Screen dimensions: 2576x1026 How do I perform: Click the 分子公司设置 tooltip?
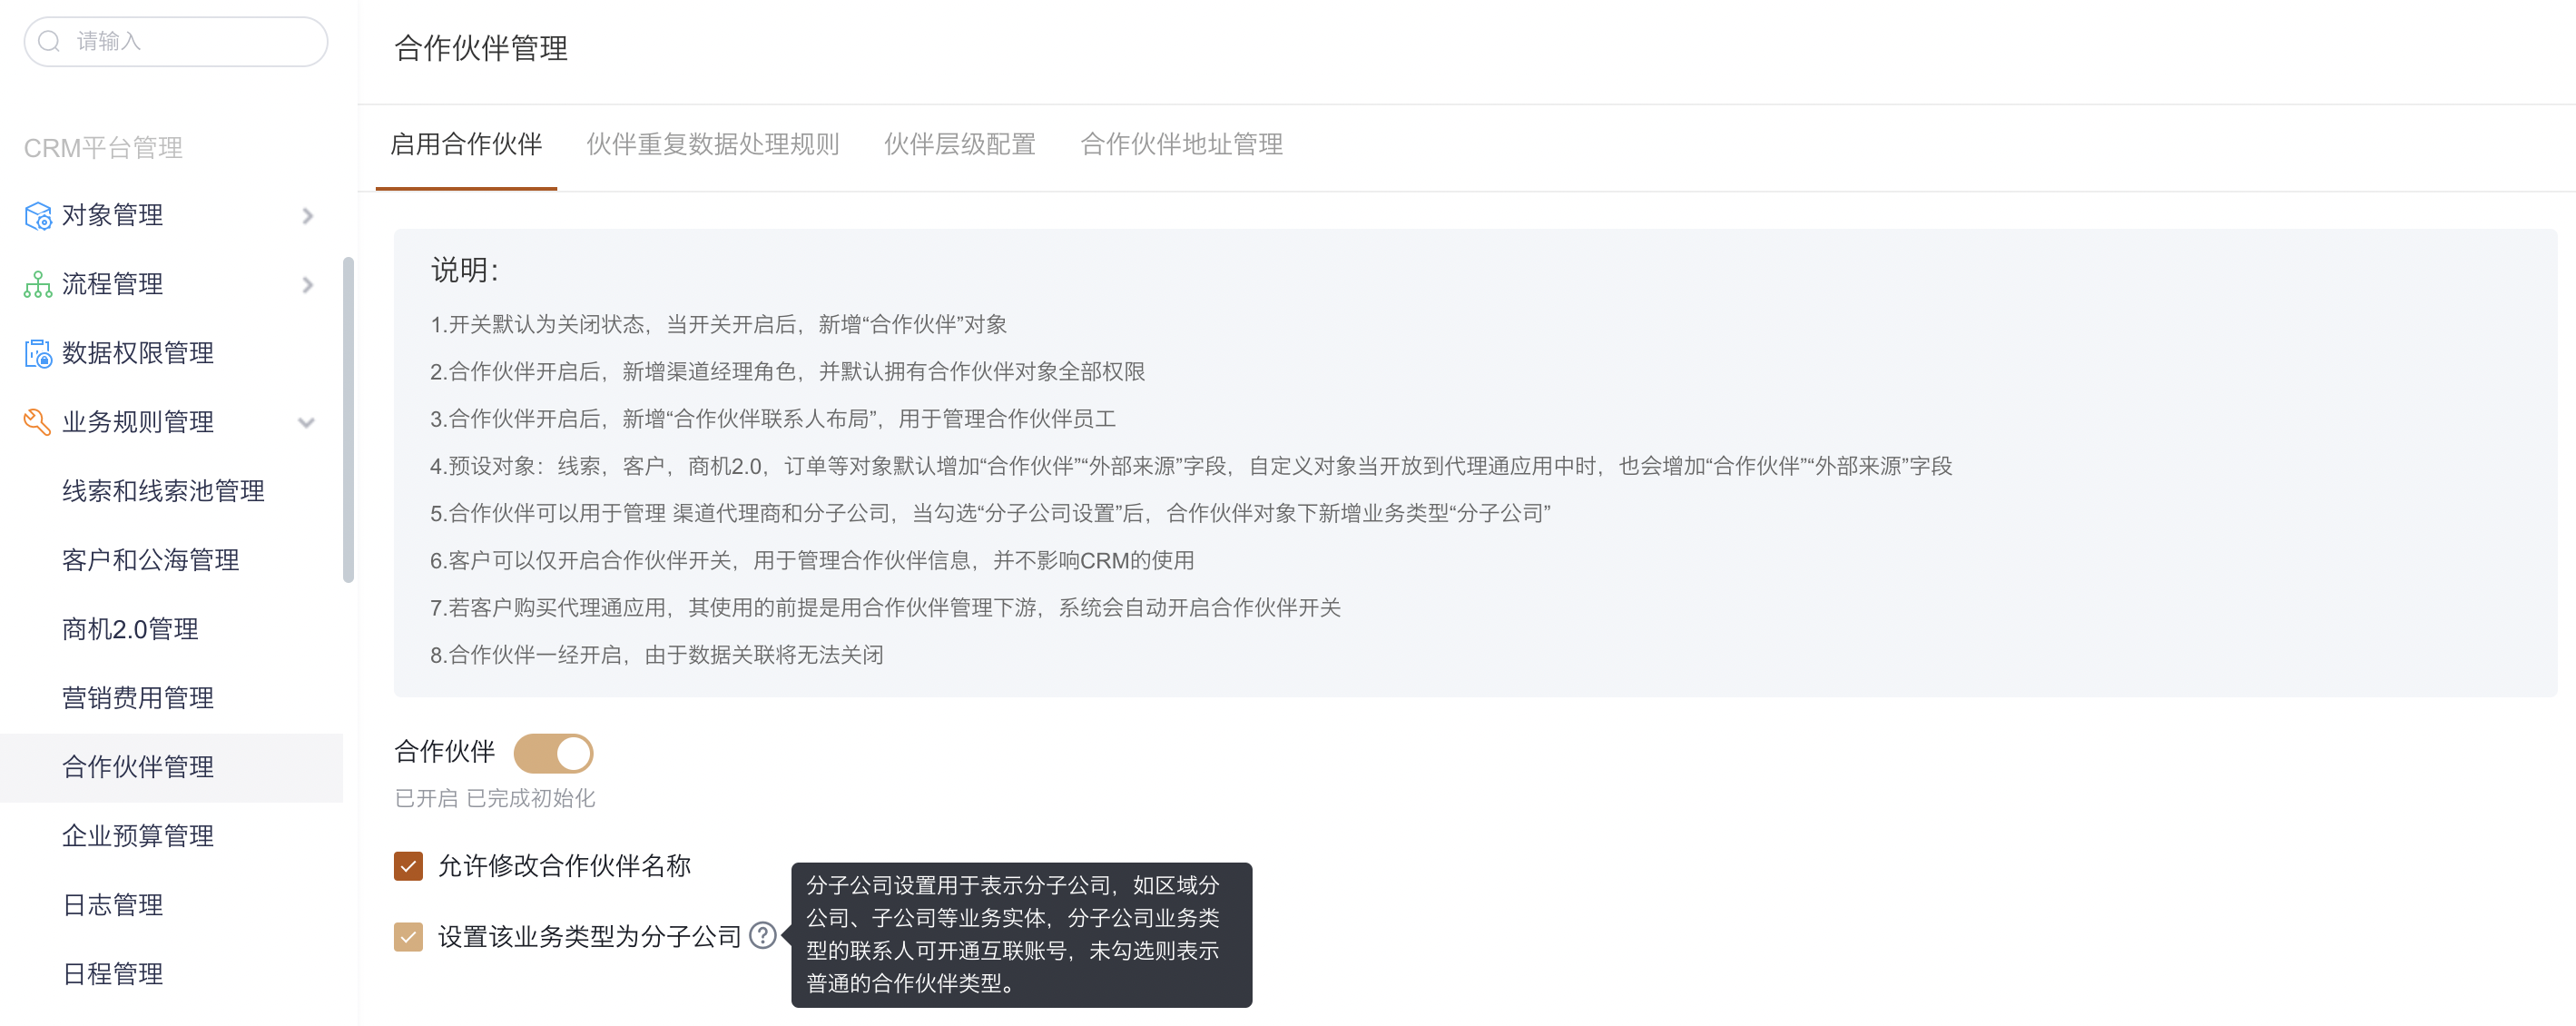[1021, 935]
